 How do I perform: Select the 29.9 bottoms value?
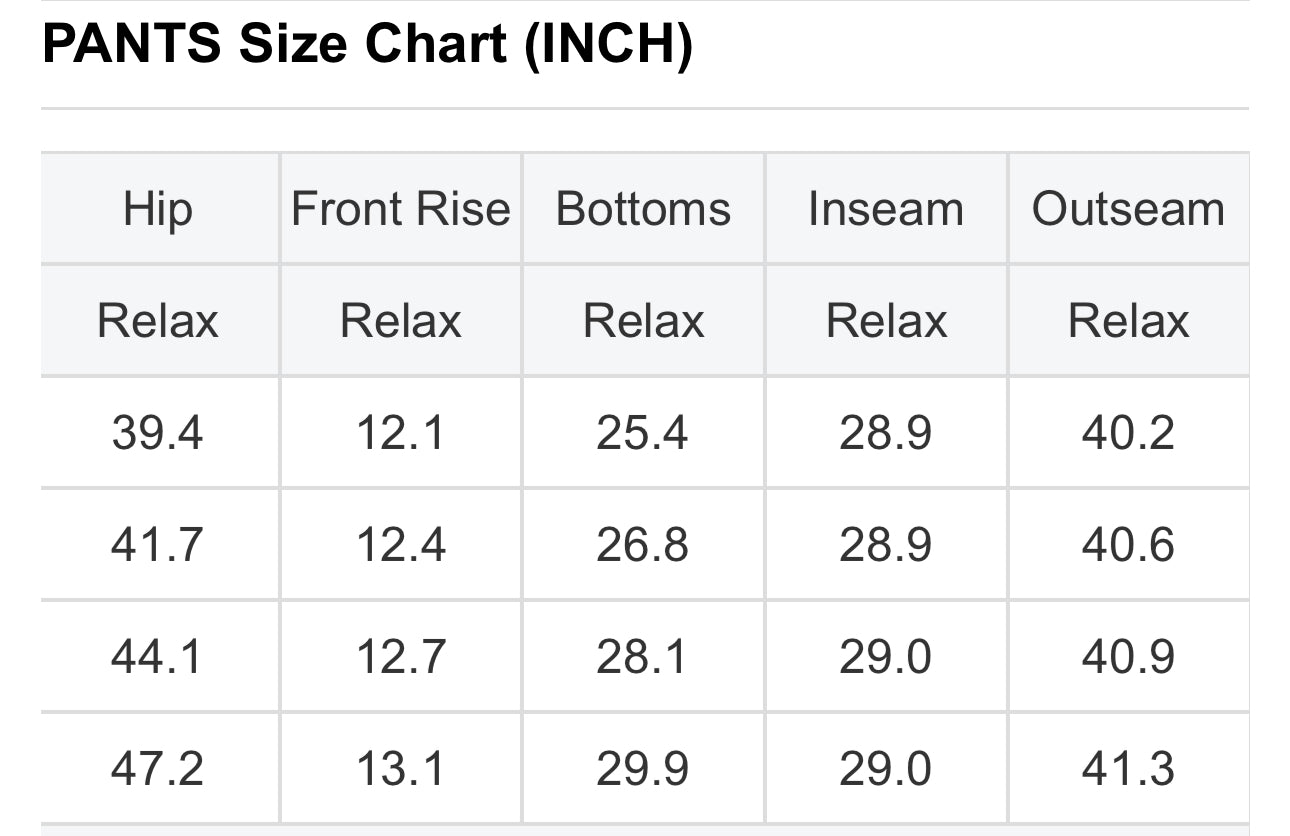coord(643,769)
